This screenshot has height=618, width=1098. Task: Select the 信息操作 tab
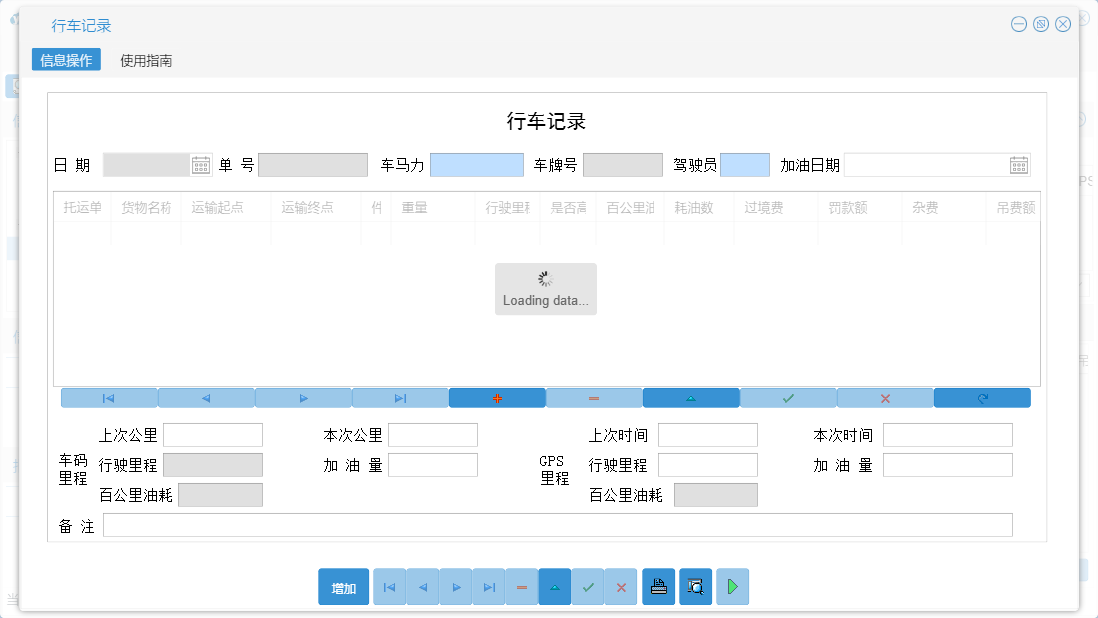pos(66,59)
